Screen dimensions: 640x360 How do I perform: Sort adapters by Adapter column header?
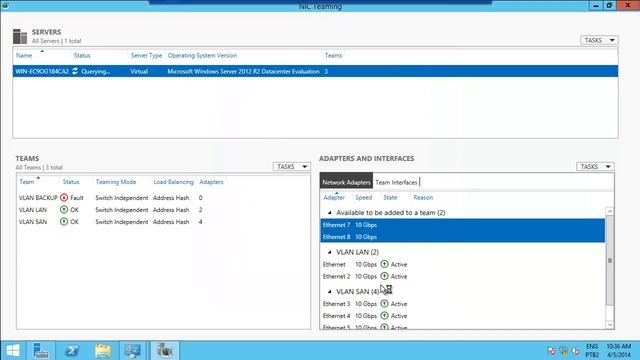pos(334,198)
